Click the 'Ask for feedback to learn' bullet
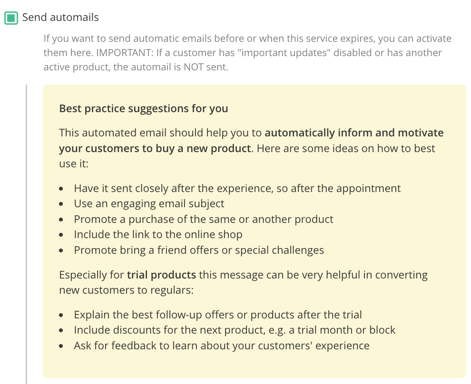This screenshot has height=384, width=471. [x=222, y=346]
